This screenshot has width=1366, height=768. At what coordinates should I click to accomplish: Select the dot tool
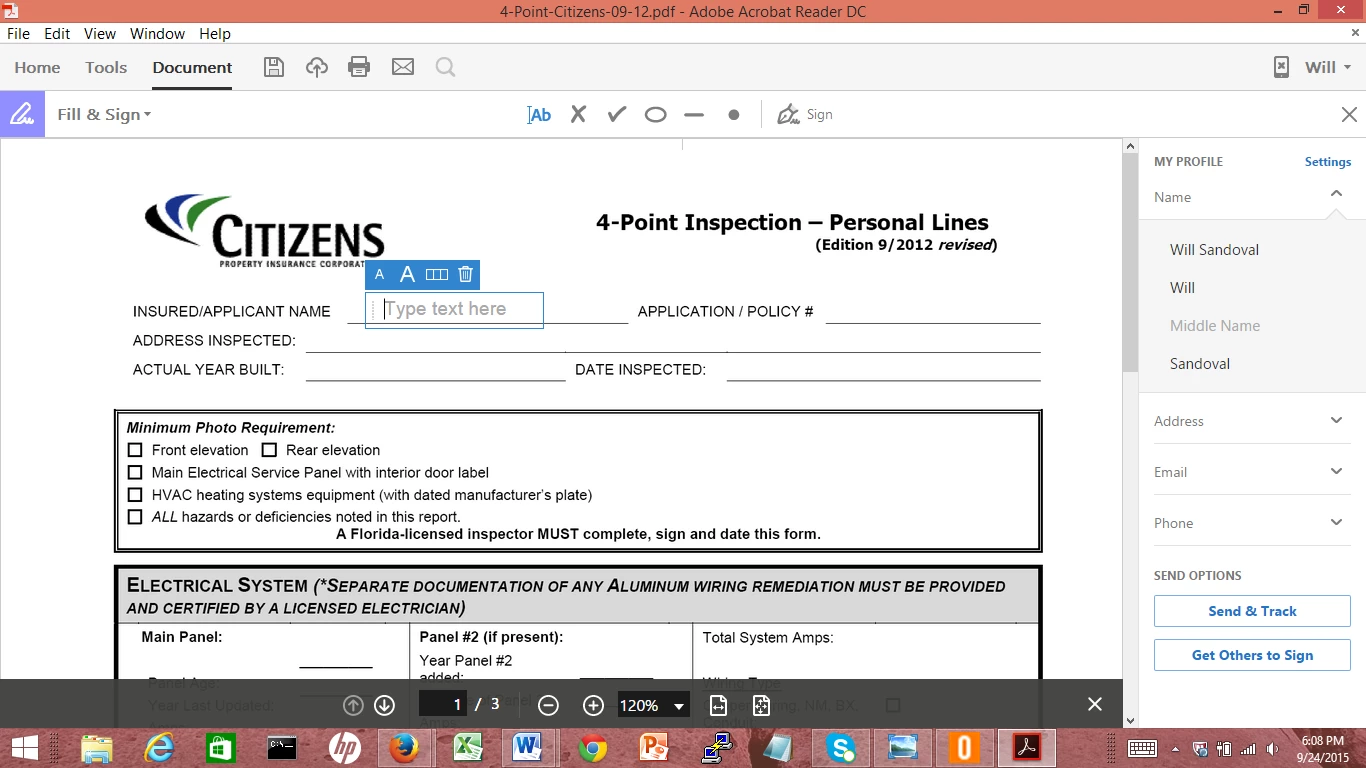(x=734, y=115)
